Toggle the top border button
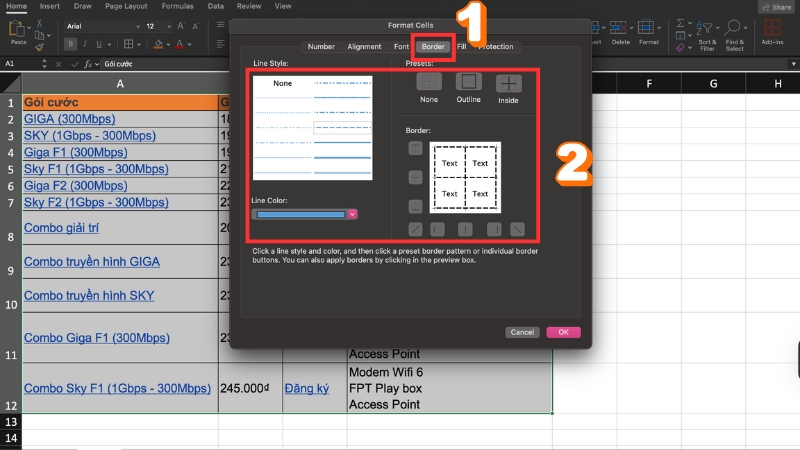 [x=415, y=149]
